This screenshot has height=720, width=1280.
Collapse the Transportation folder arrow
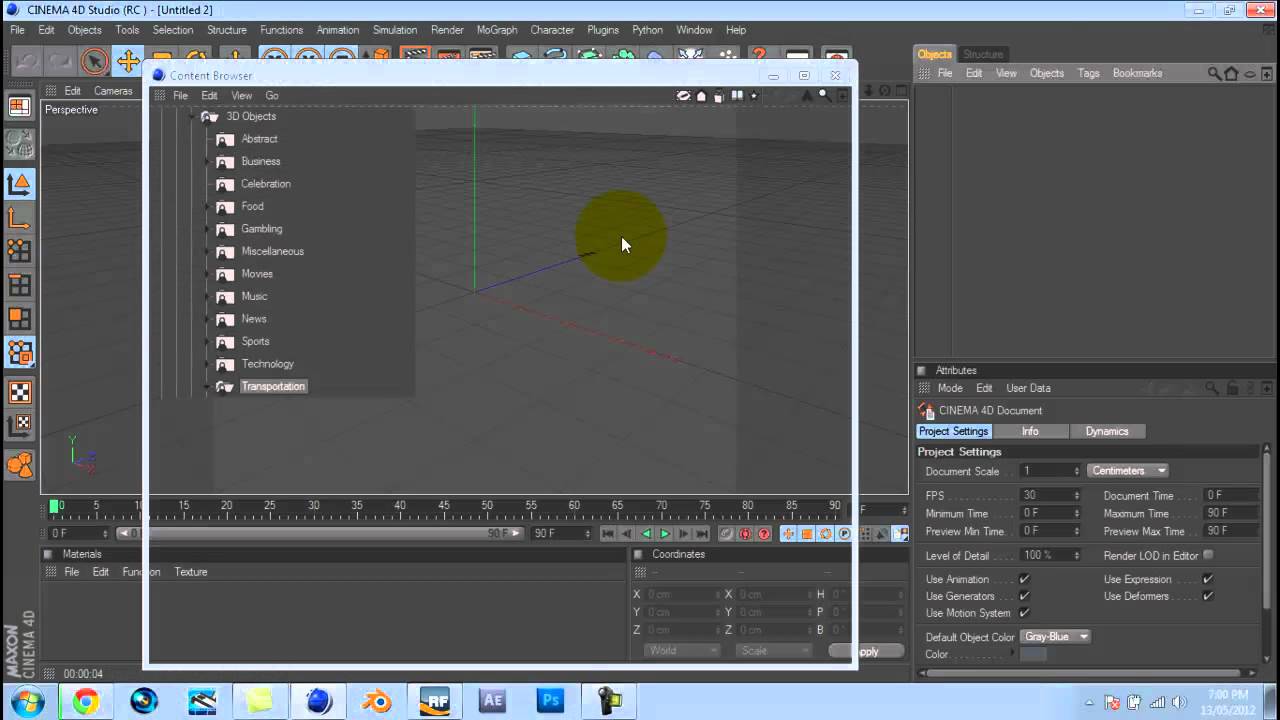point(208,387)
